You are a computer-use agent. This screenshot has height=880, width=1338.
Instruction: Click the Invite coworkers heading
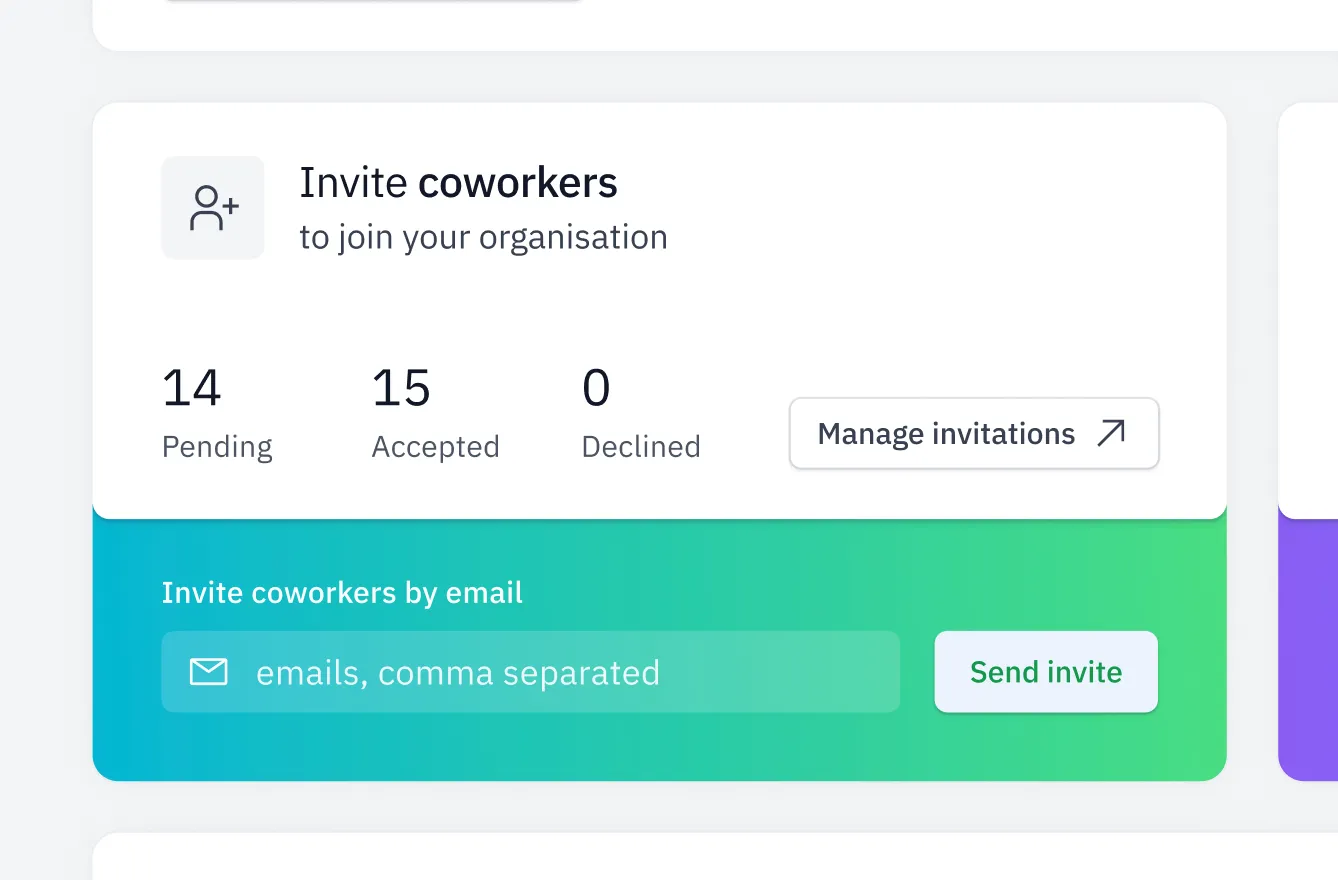coord(459,183)
